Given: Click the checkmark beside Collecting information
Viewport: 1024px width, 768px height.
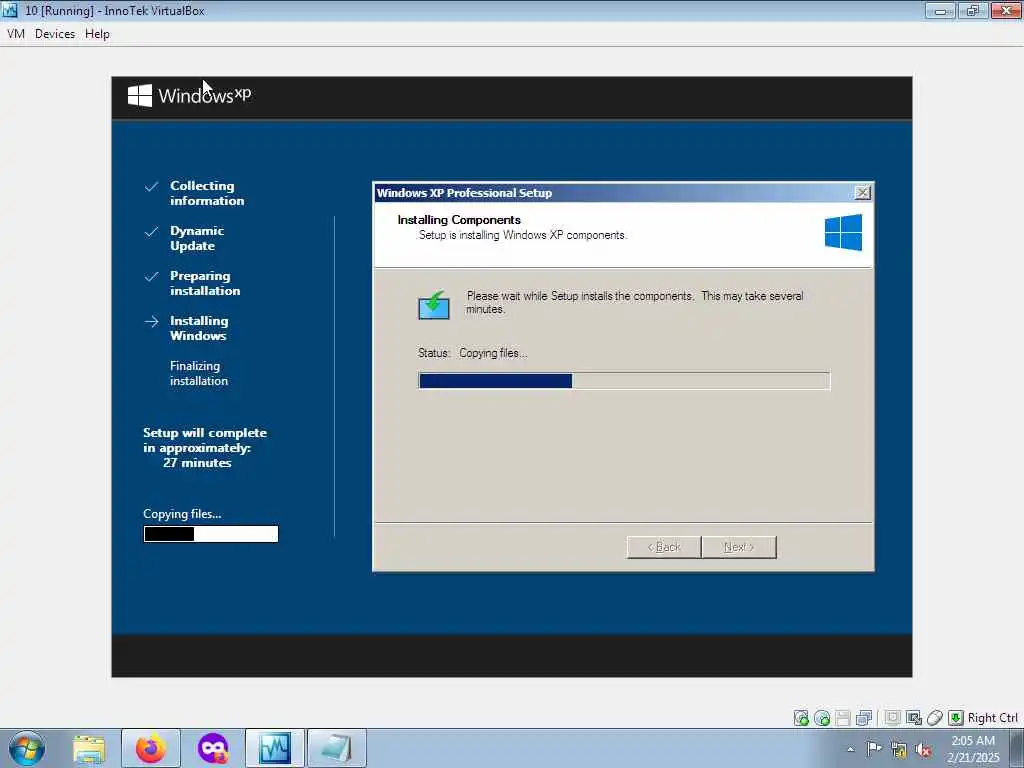Looking at the screenshot, I should point(152,187).
